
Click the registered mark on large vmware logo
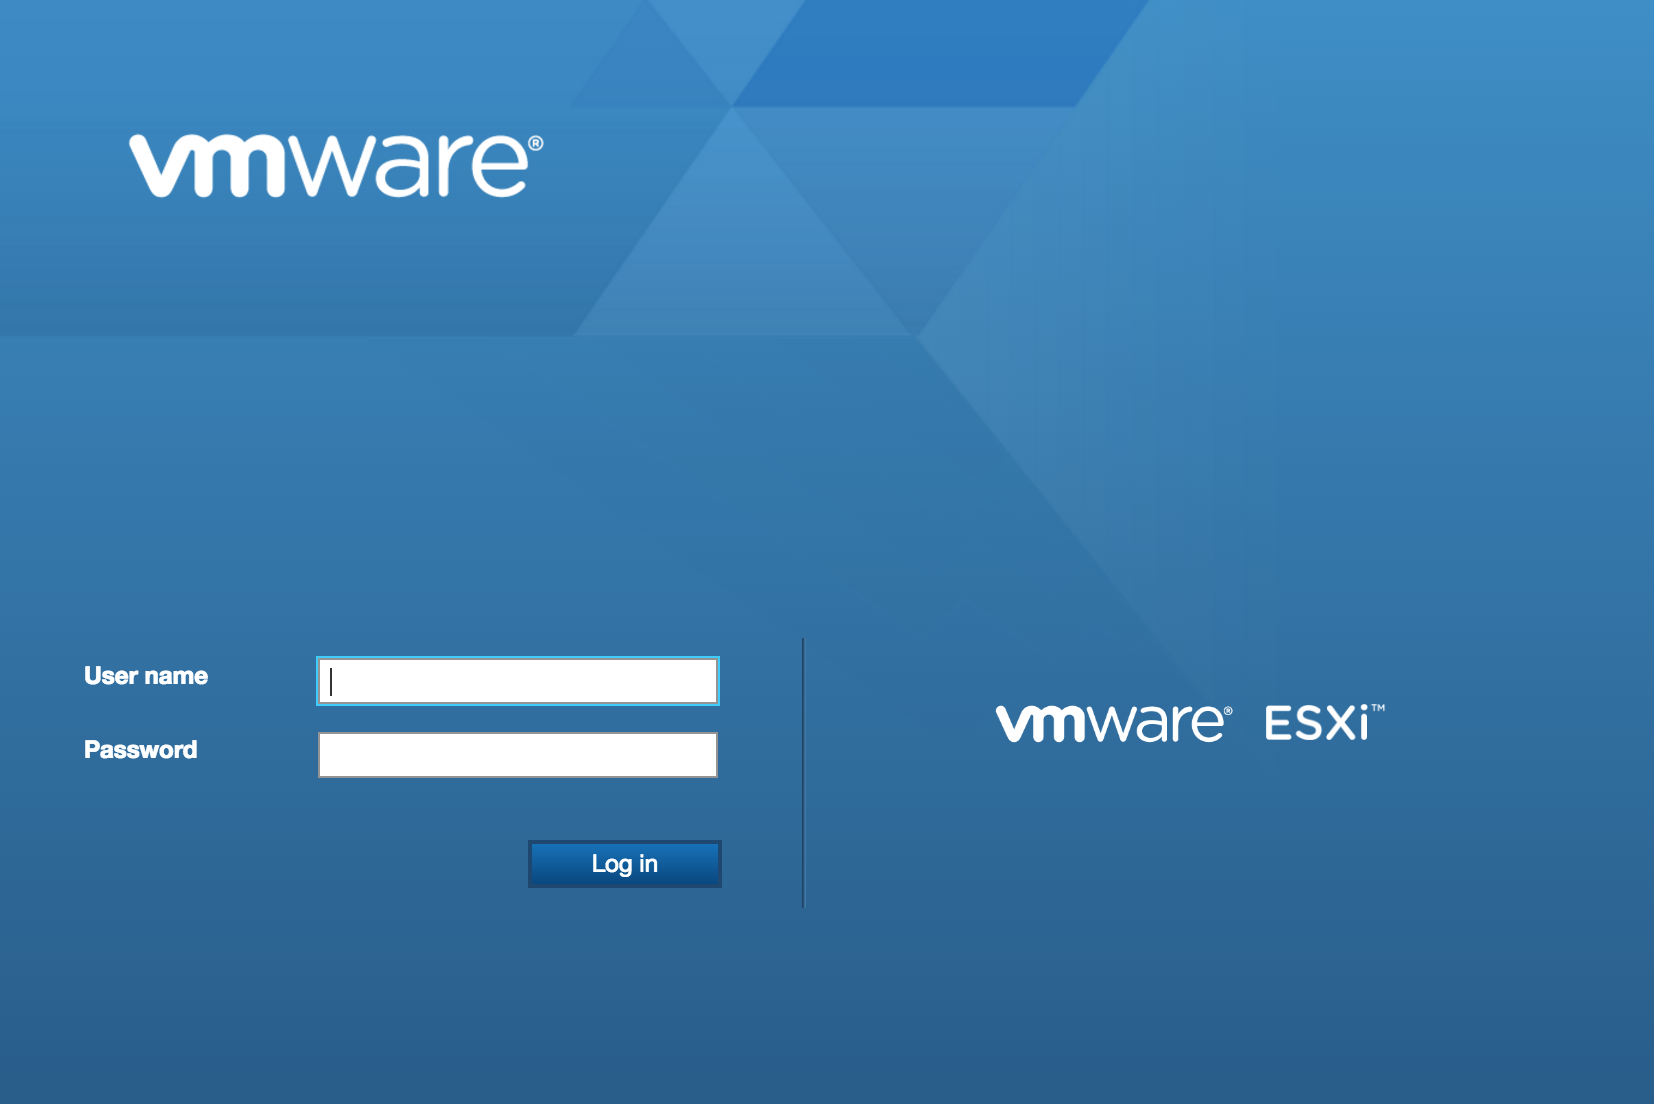pos(536,143)
